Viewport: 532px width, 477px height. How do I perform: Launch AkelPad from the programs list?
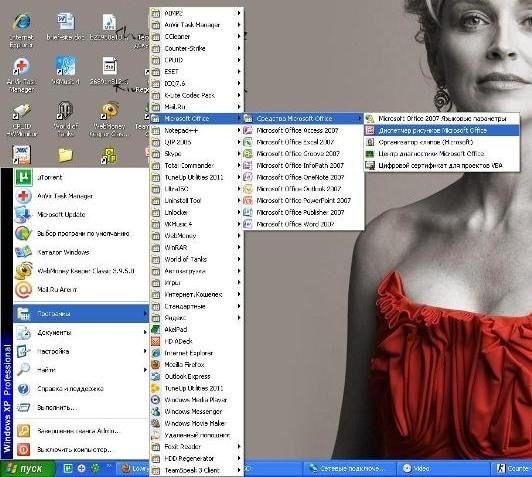[x=196, y=329]
